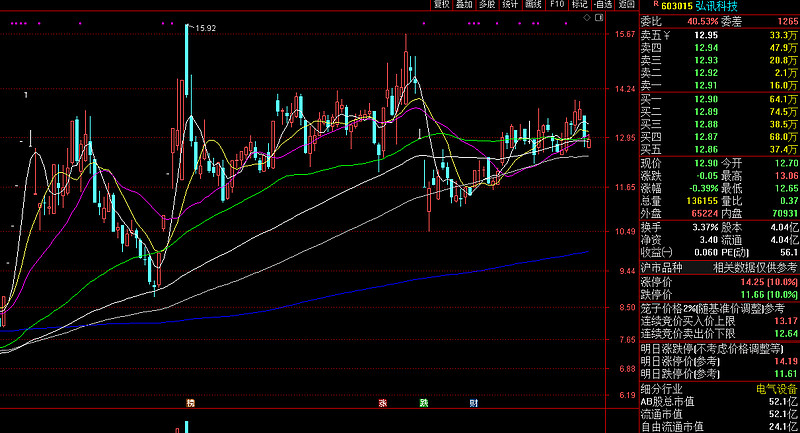The height and width of the screenshot is (433, 800).
Task: Click the 复权 toolbar button
Action: point(441,5)
